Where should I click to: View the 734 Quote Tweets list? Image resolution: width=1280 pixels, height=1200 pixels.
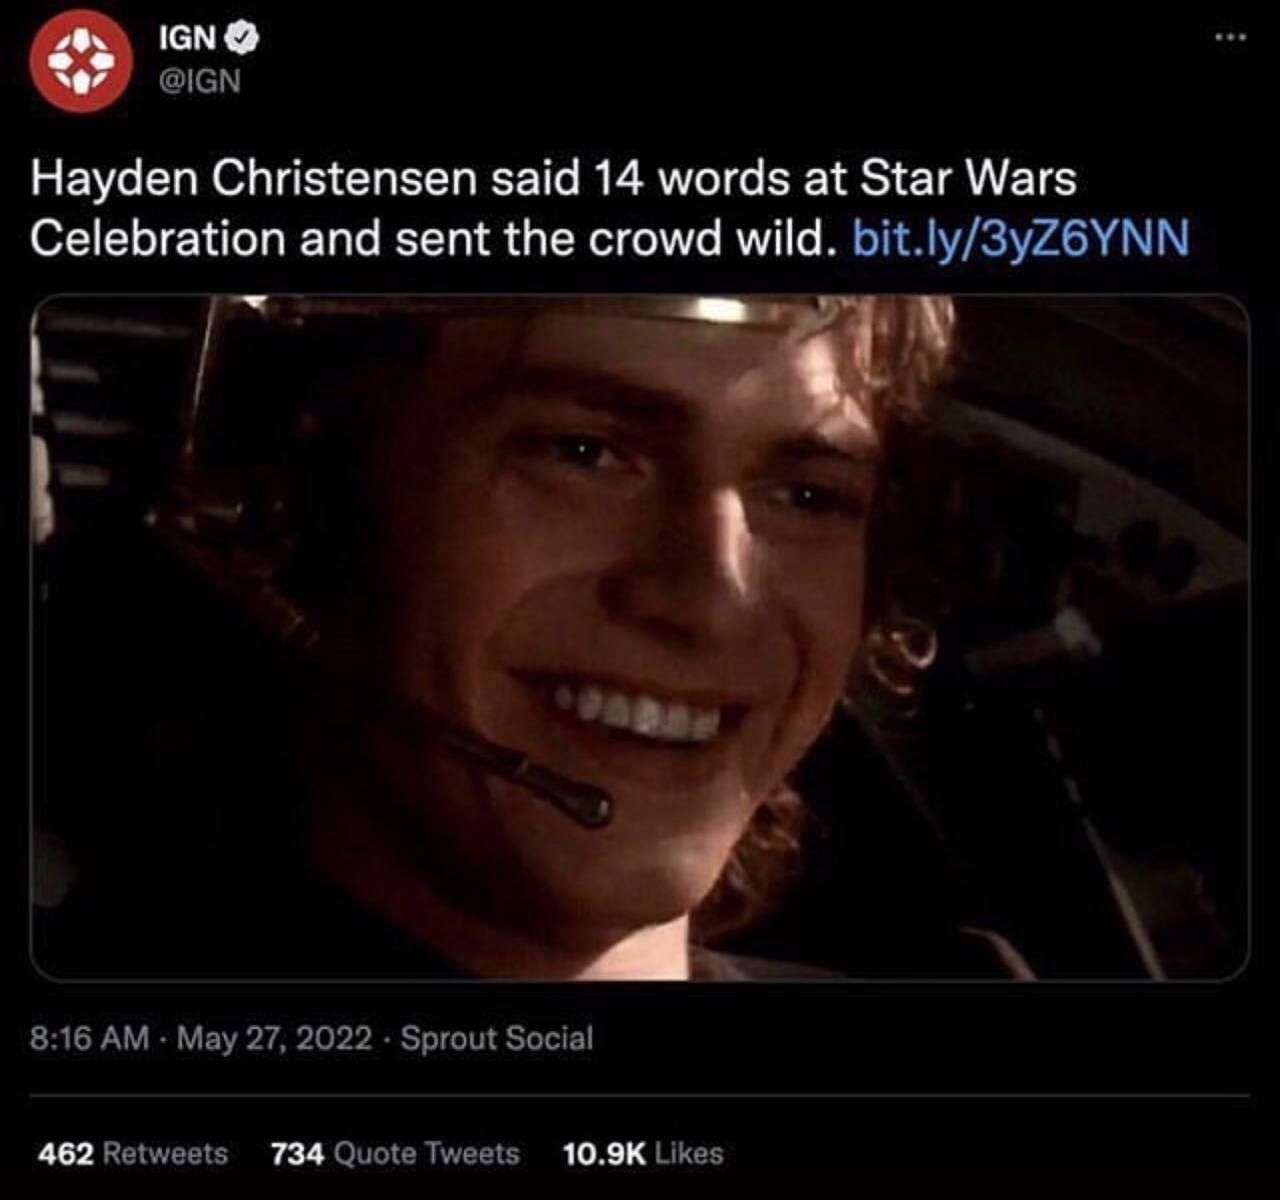click(x=395, y=1153)
